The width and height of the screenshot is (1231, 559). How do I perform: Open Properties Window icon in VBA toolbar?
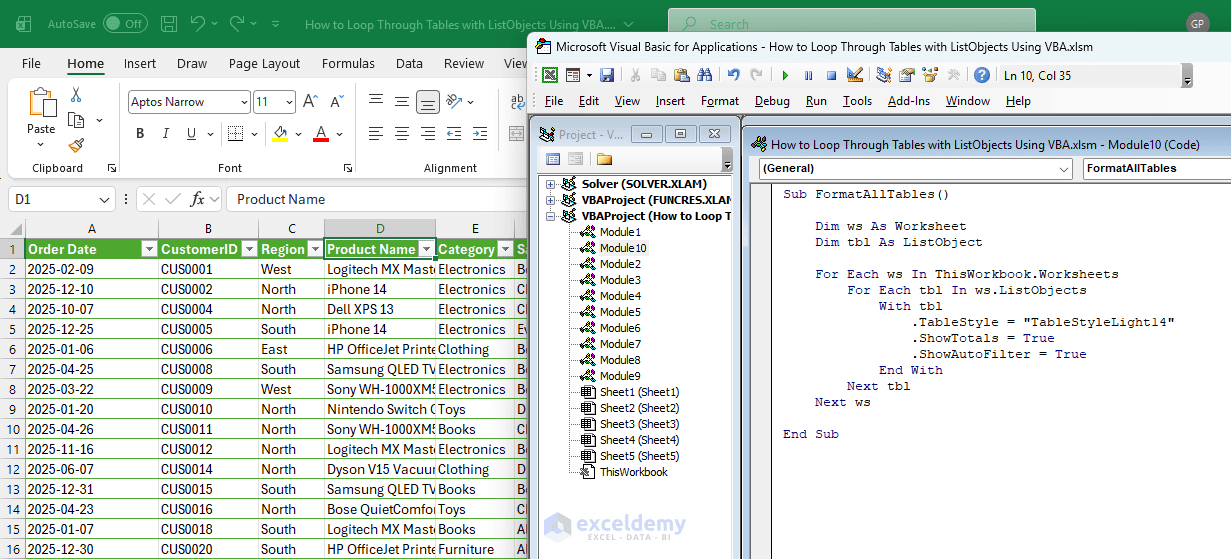tap(907, 75)
